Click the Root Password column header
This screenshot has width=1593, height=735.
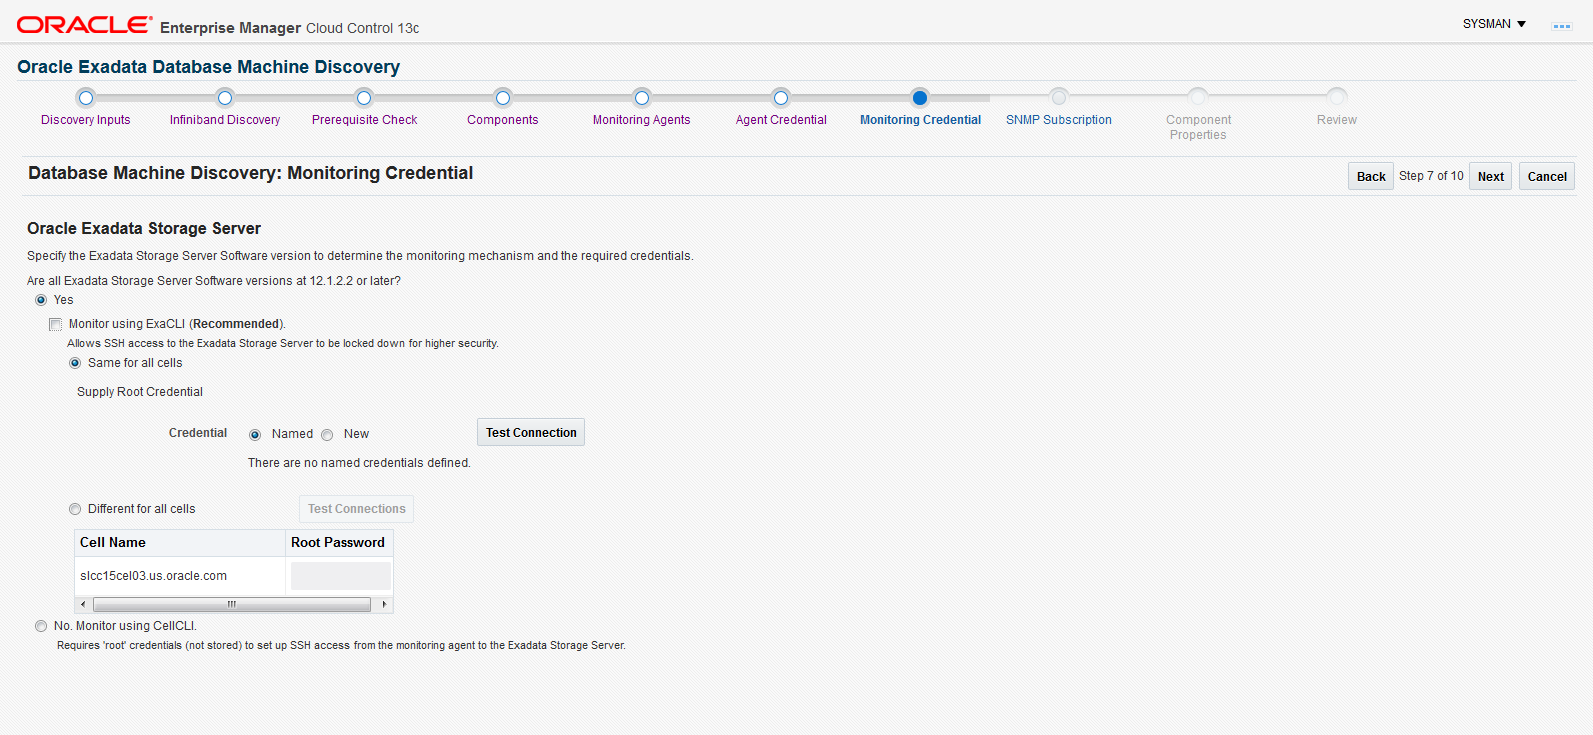[339, 543]
